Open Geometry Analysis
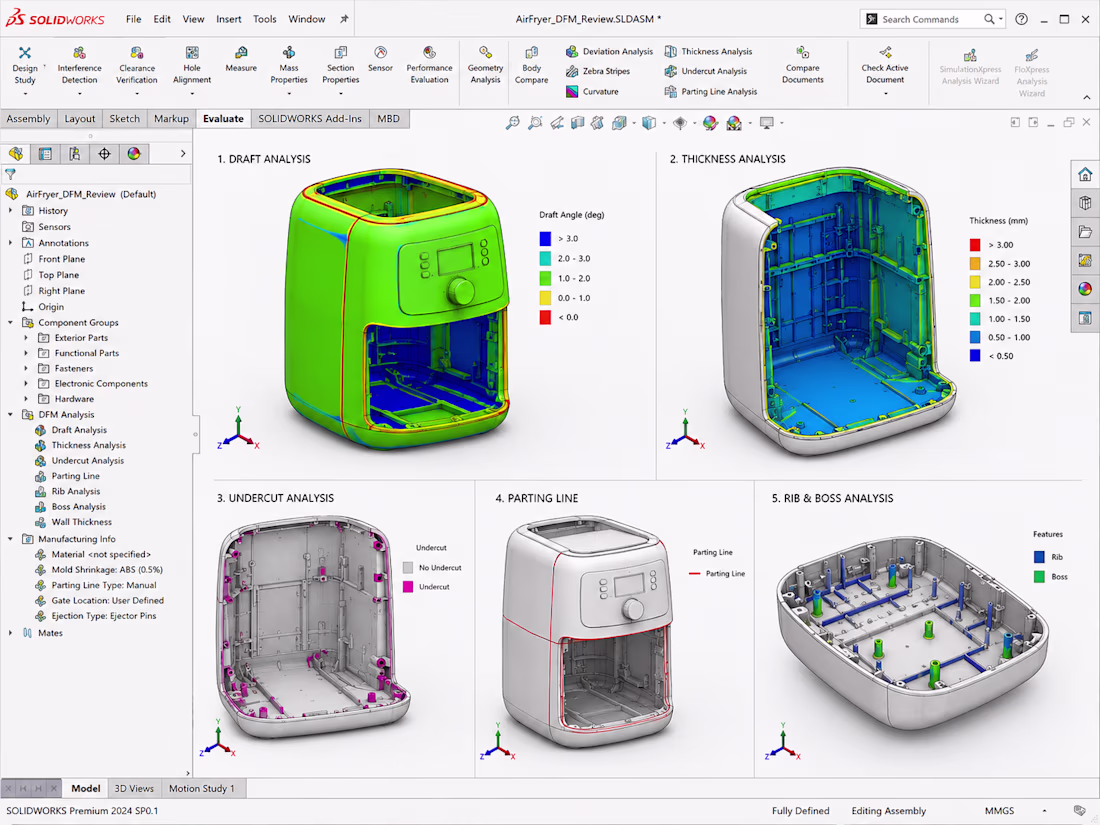This screenshot has width=1100, height=825. point(485,65)
